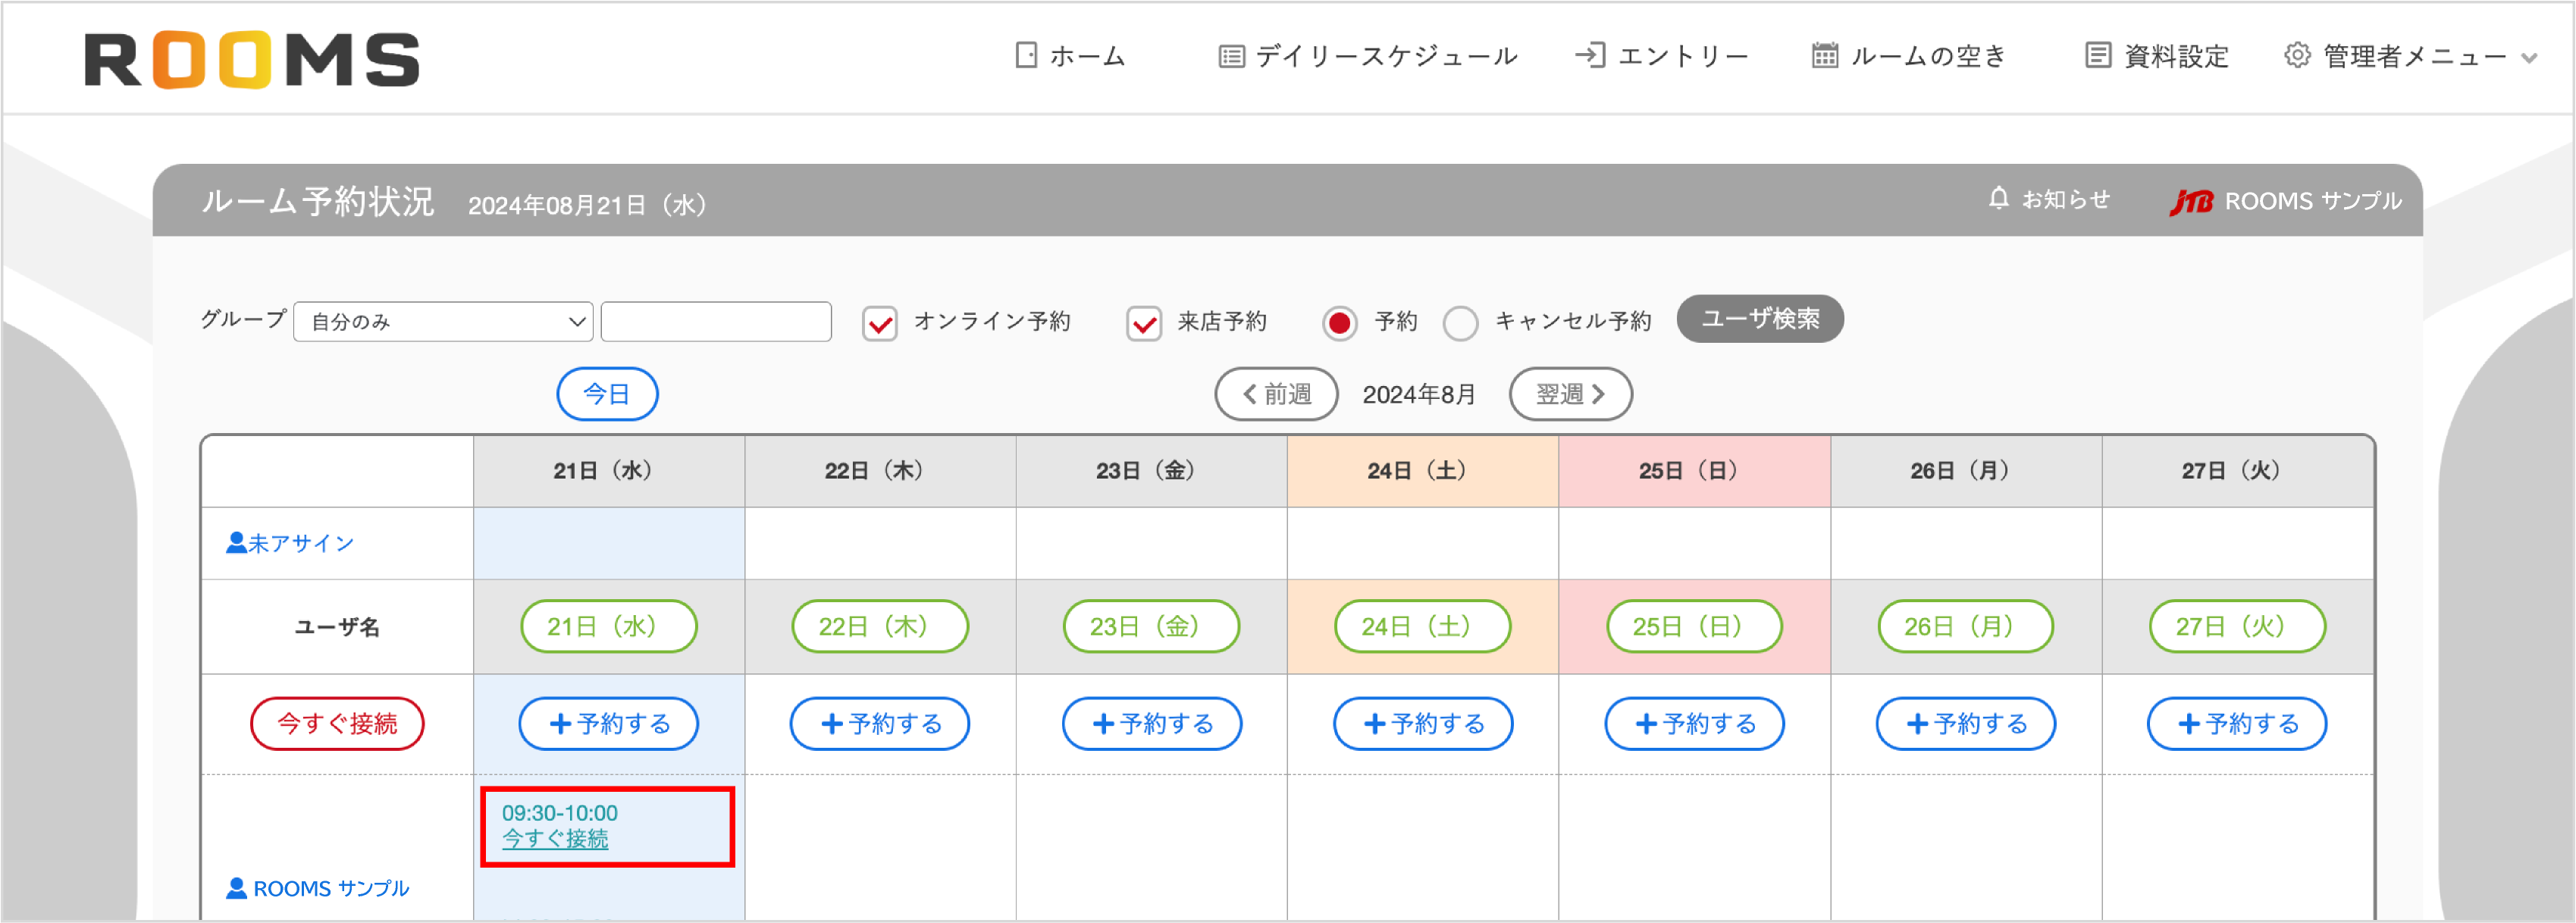The height and width of the screenshot is (923, 2576).
Task: Open ルームの空き via its calendar icon
Action: [x=1823, y=56]
